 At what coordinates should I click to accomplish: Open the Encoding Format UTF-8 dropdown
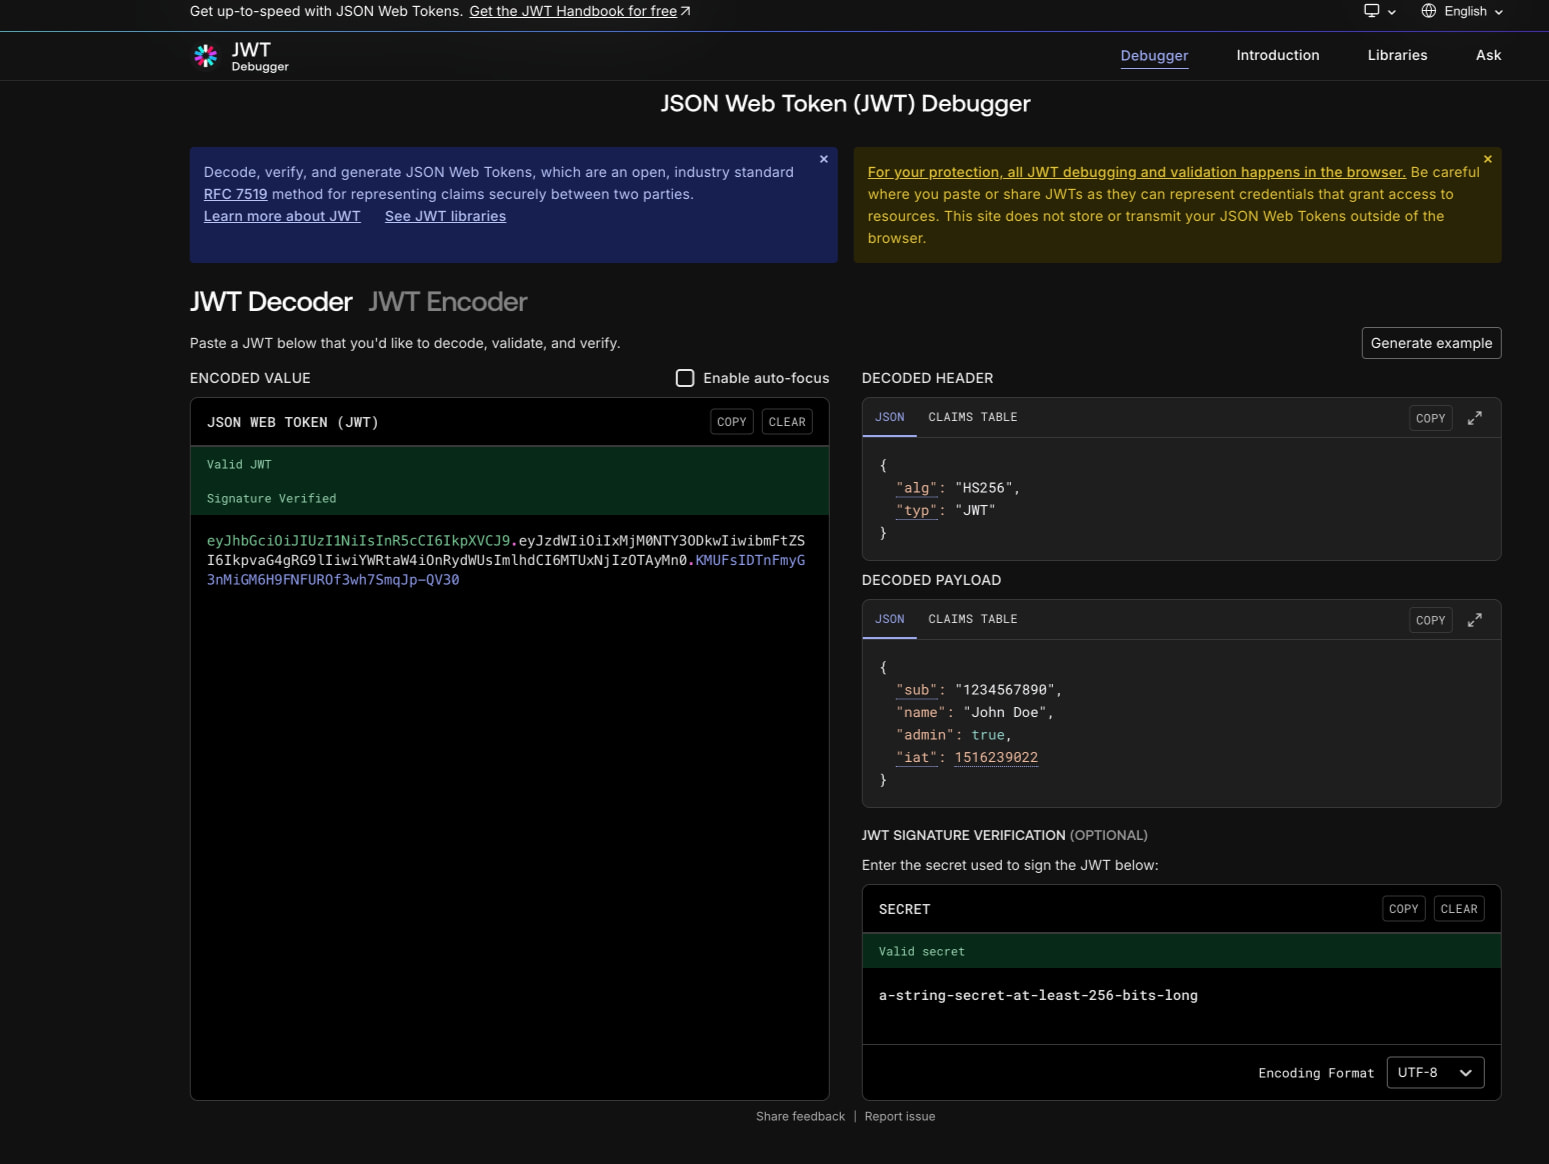click(x=1435, y=1073)
